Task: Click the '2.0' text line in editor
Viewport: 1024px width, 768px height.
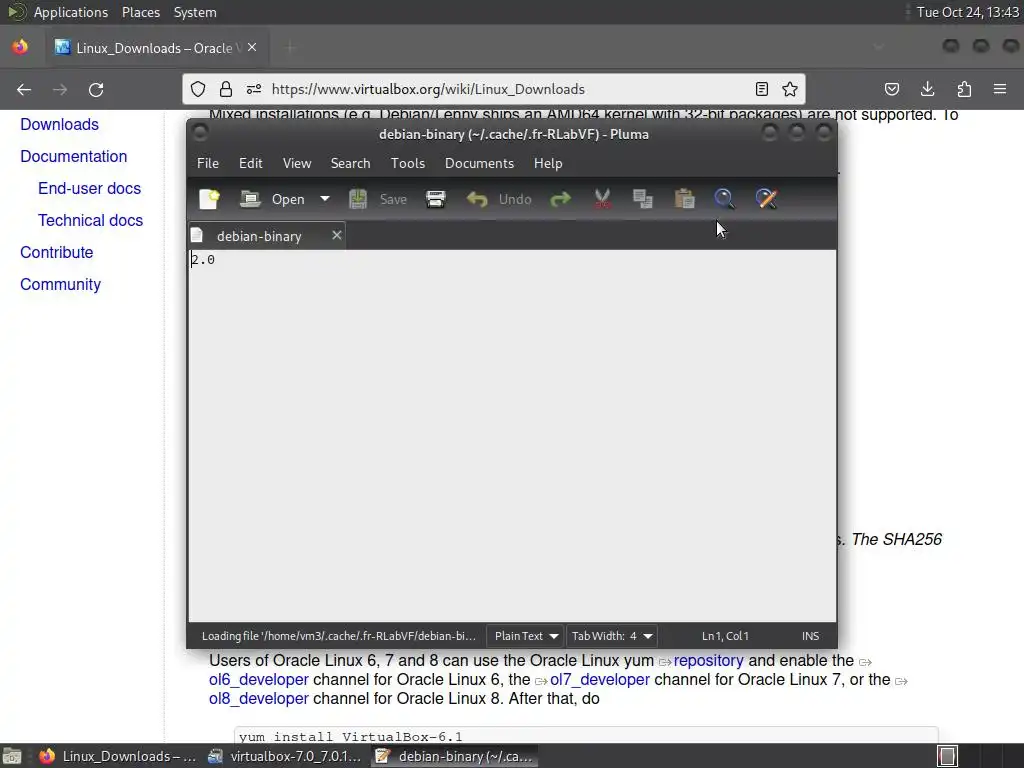Action: tap(202, 260)
